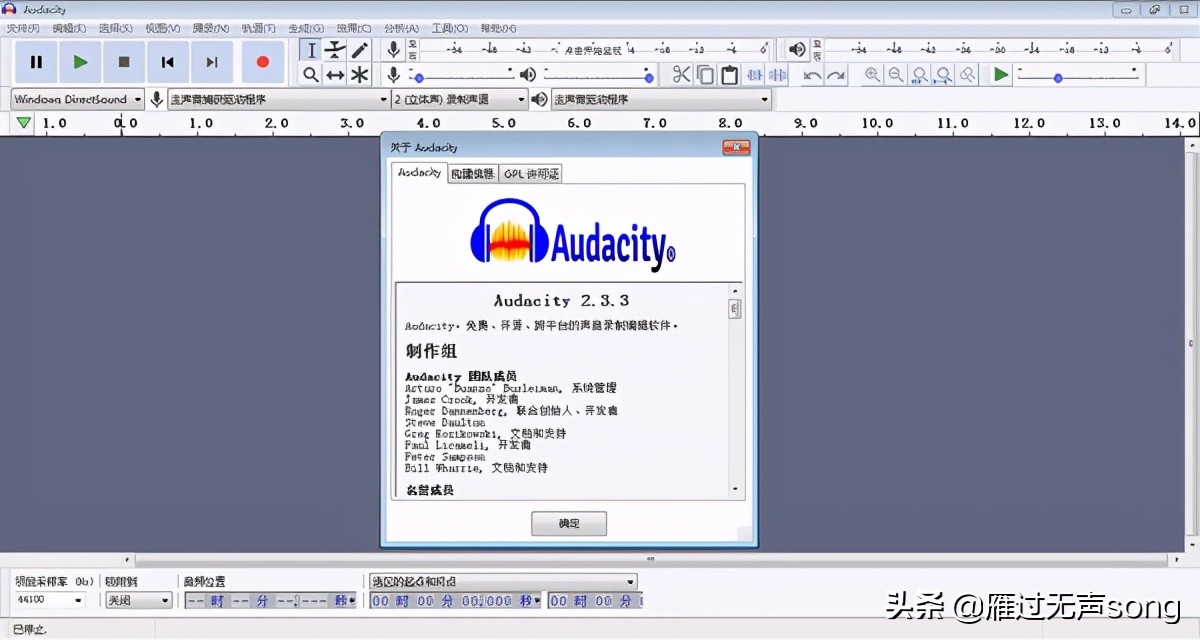Click the horizontal scrollbar of the track area
Image resolution: width=1200 pixels, height=640 pixels.
point(650,560)
